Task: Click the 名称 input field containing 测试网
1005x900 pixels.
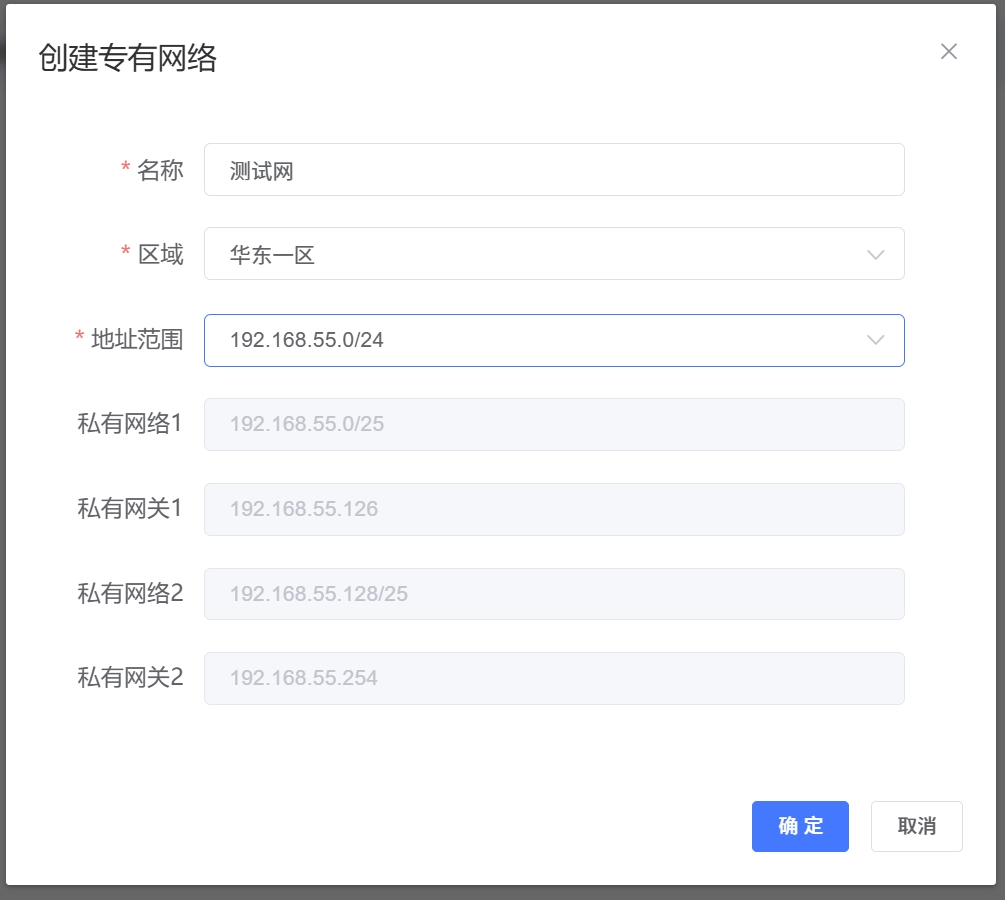Action: click(553, 170)
